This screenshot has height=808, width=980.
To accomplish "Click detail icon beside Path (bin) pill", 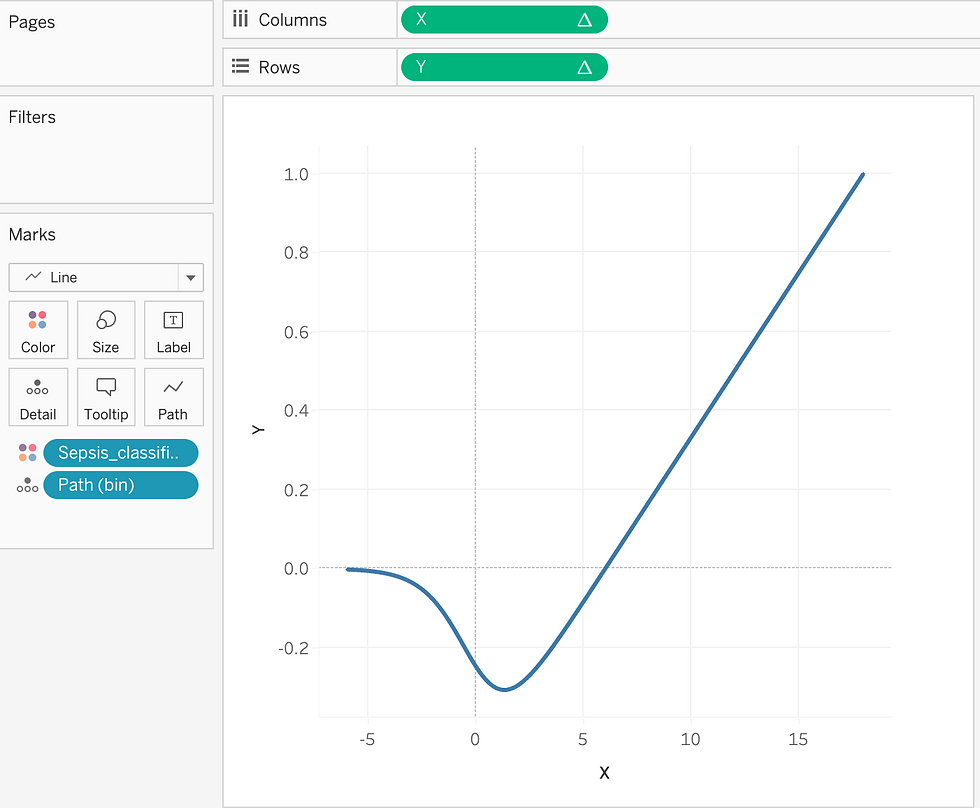I will coord(28,485).
